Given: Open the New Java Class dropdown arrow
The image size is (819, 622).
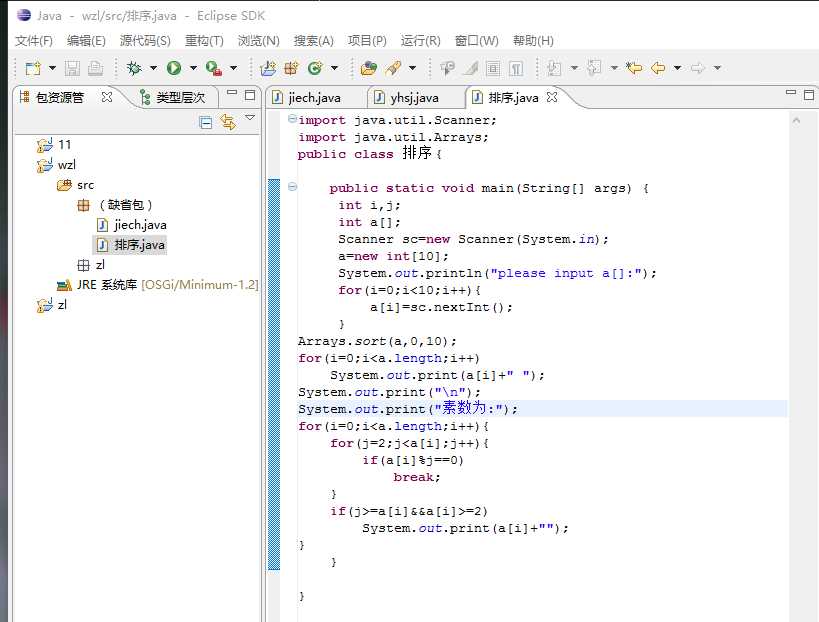Looking at the screenshot, I should (x=334, y=68).
